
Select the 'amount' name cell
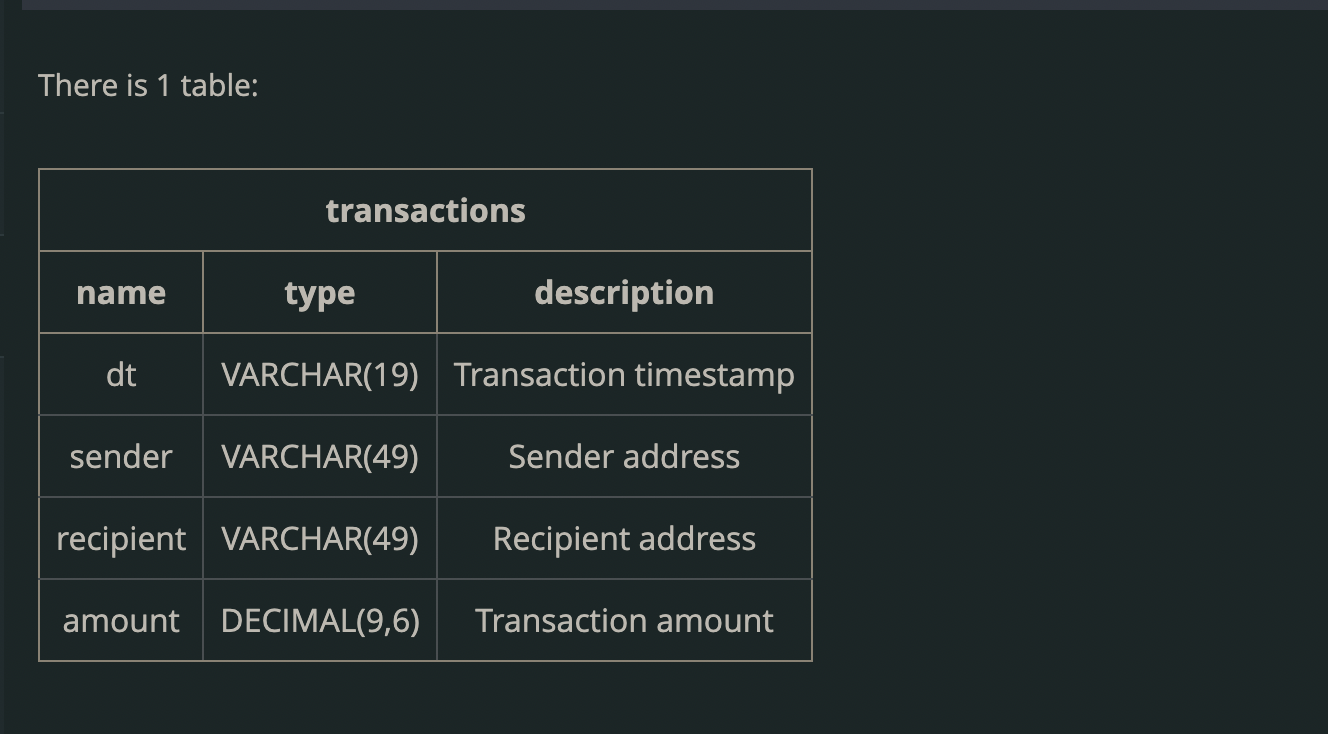coord(121,621)
